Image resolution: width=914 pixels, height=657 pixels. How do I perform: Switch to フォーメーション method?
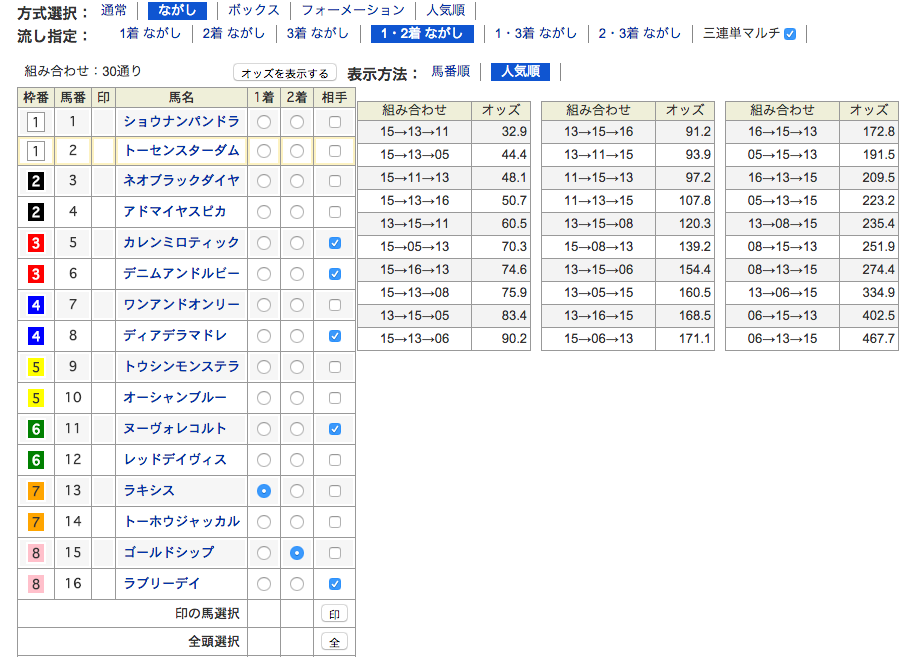tap(353, 10)
